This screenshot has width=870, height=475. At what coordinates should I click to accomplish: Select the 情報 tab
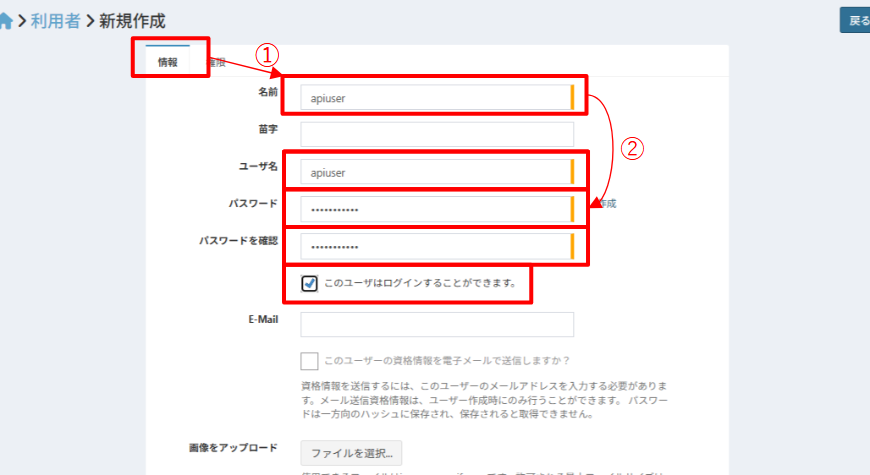point(168,62)
